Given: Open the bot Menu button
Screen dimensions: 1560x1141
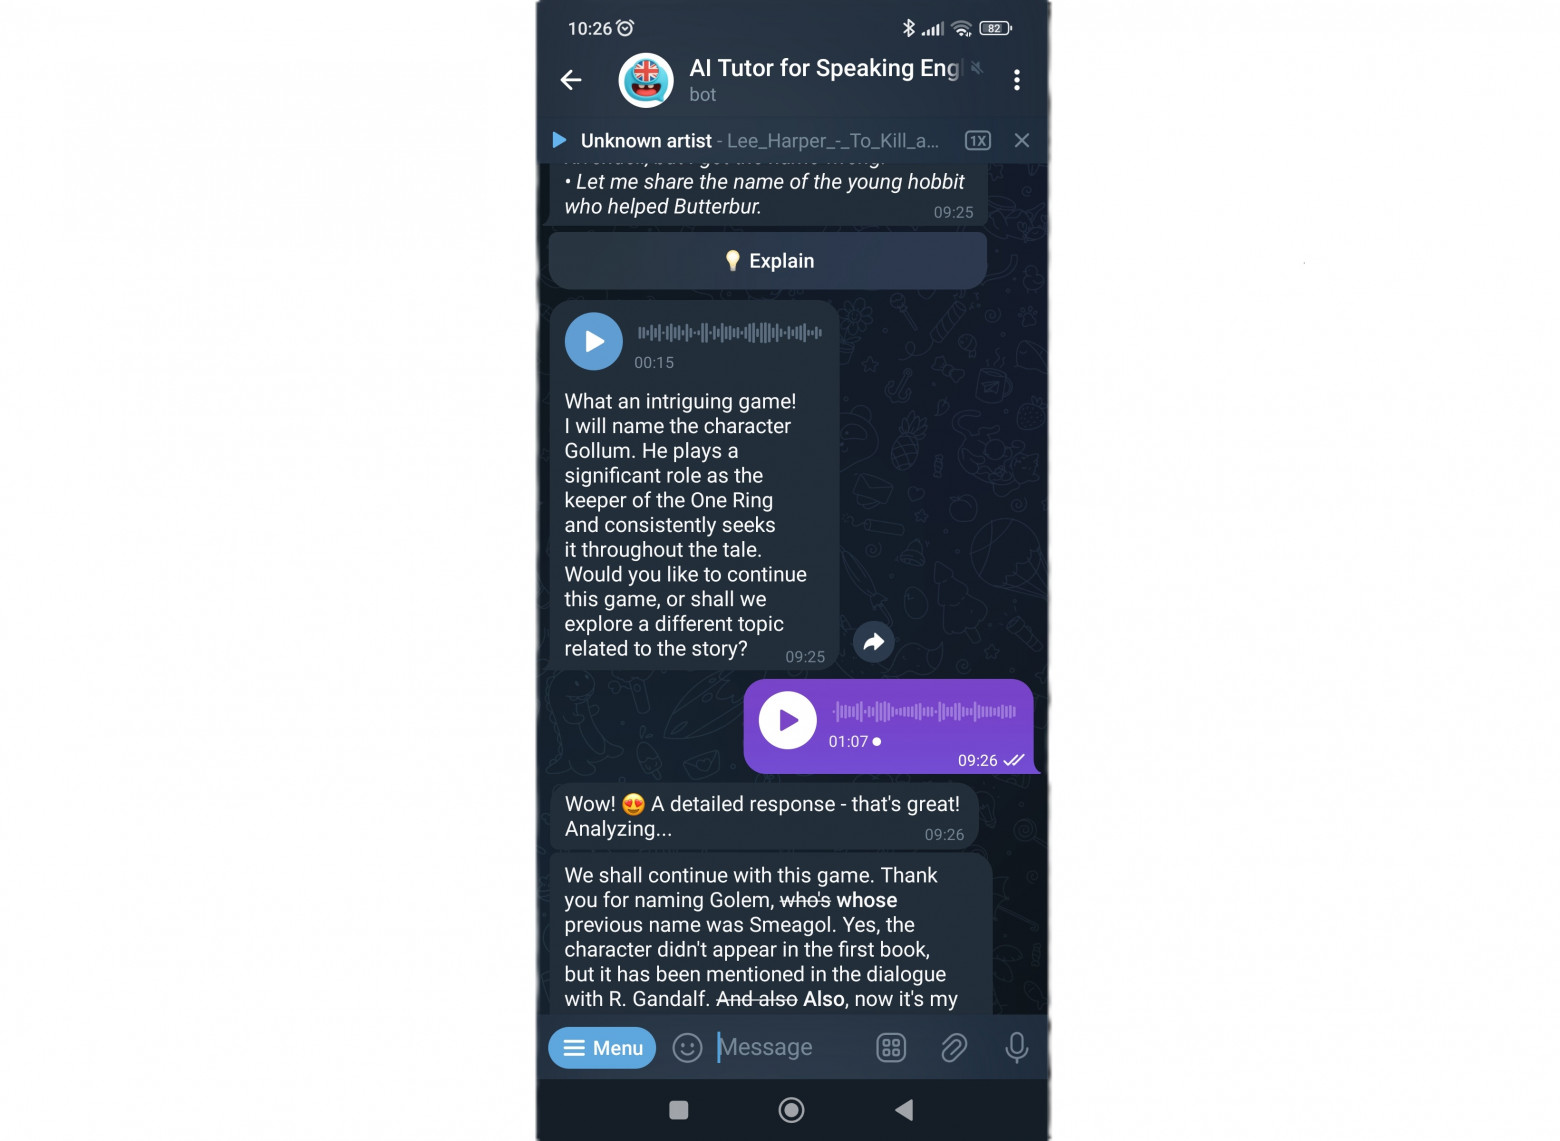Looking at the screenshot, I should (602, 1048).
